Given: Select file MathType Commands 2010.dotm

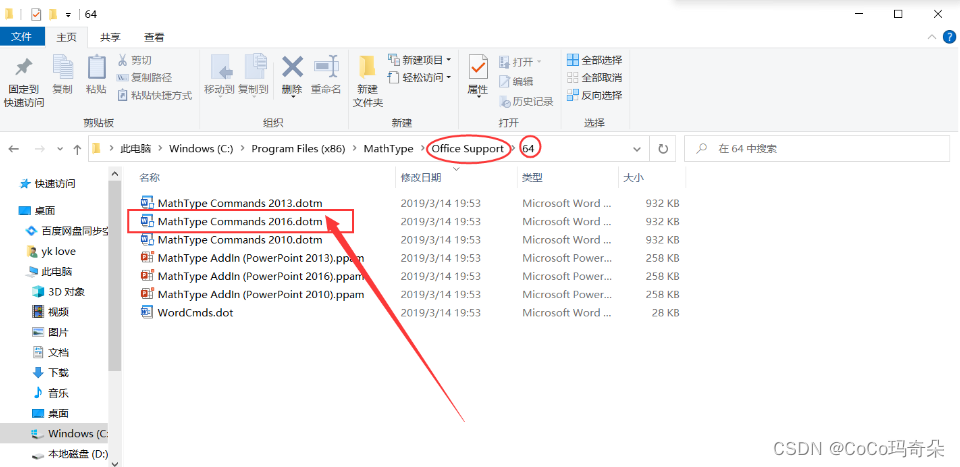Looking at the screenshot, I should point(240,239).
